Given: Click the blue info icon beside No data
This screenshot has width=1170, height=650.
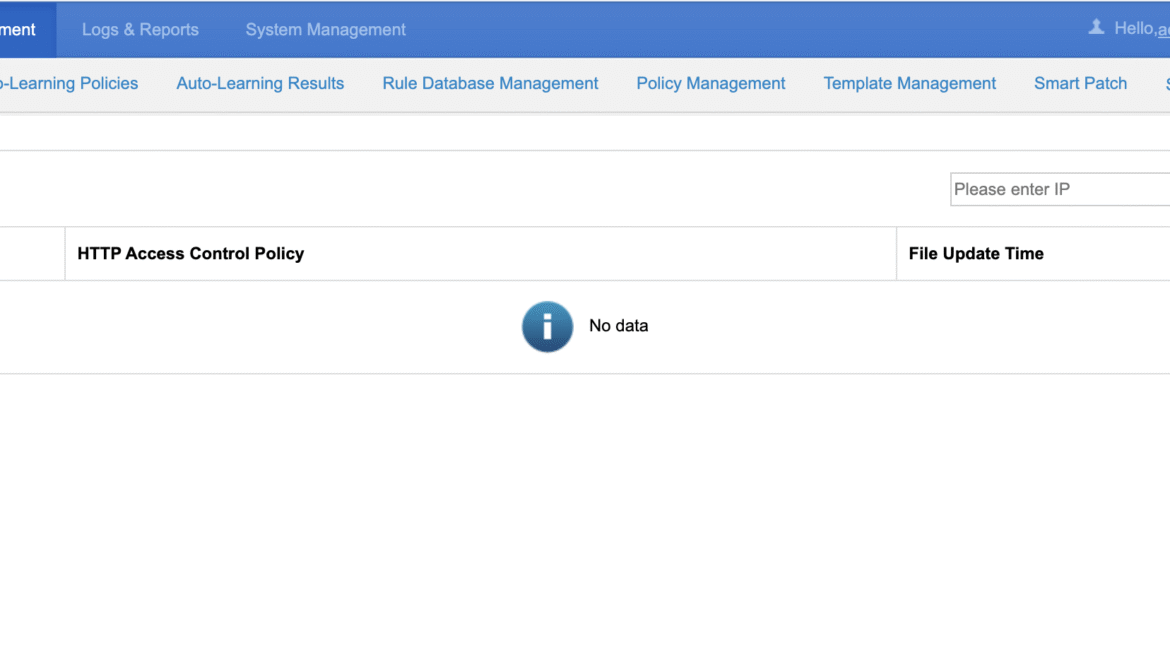Looking at the screenshot, I should [x=547, y=326].
